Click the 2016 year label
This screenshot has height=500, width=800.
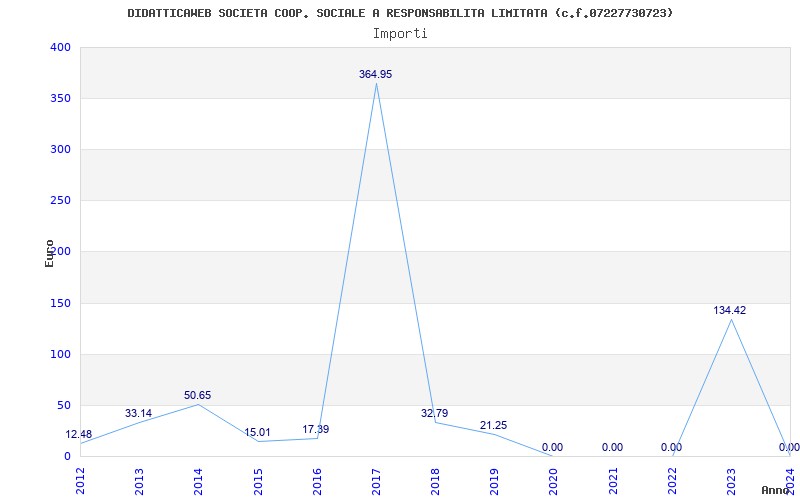coord(317,481)
